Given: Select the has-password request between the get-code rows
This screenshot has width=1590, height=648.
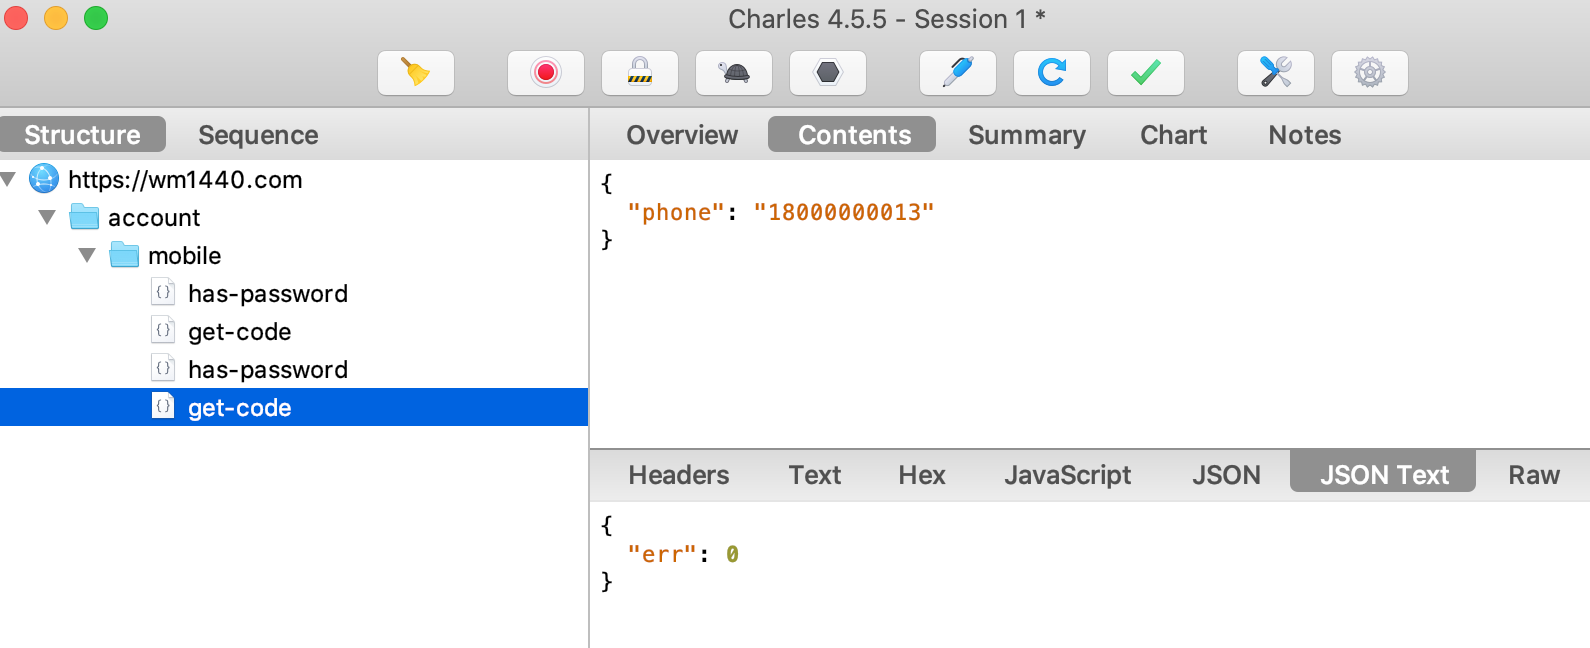Looking at the screenshot, I should tap(268, 370).
